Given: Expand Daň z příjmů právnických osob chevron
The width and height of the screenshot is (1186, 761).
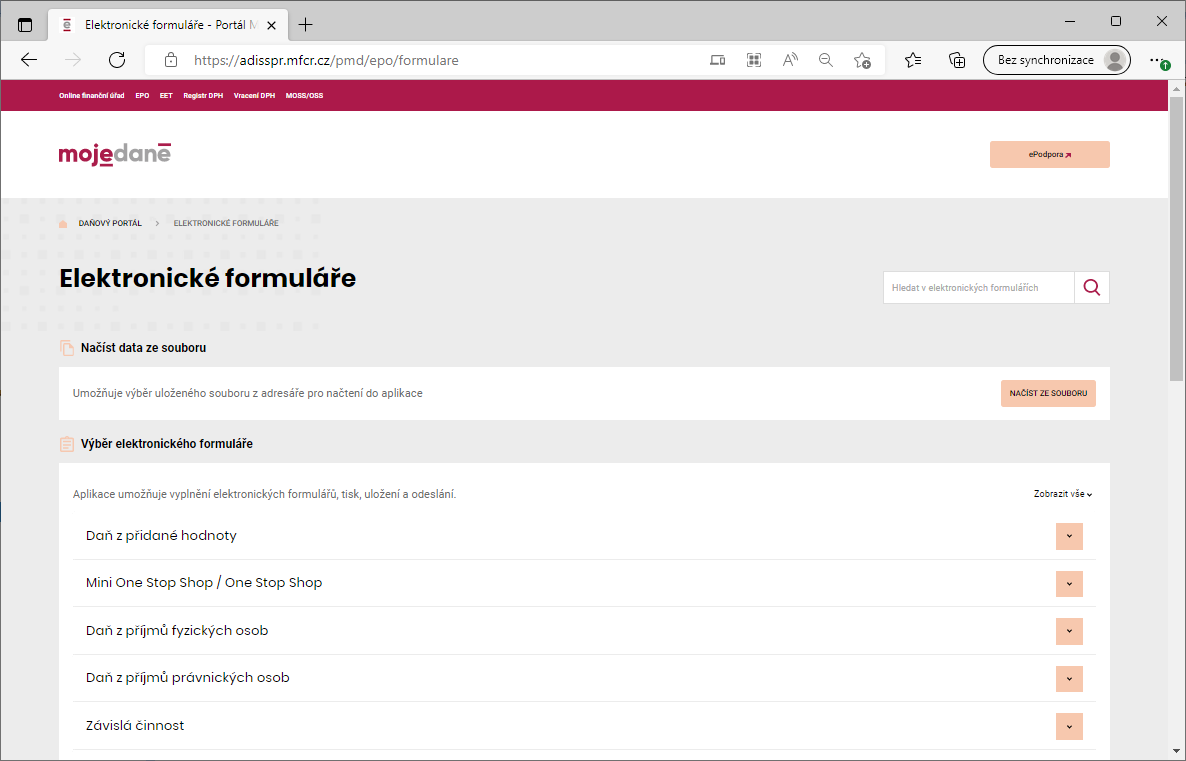Looking at the screenshot, I should pyautogui.click(x=1069, y=679).
